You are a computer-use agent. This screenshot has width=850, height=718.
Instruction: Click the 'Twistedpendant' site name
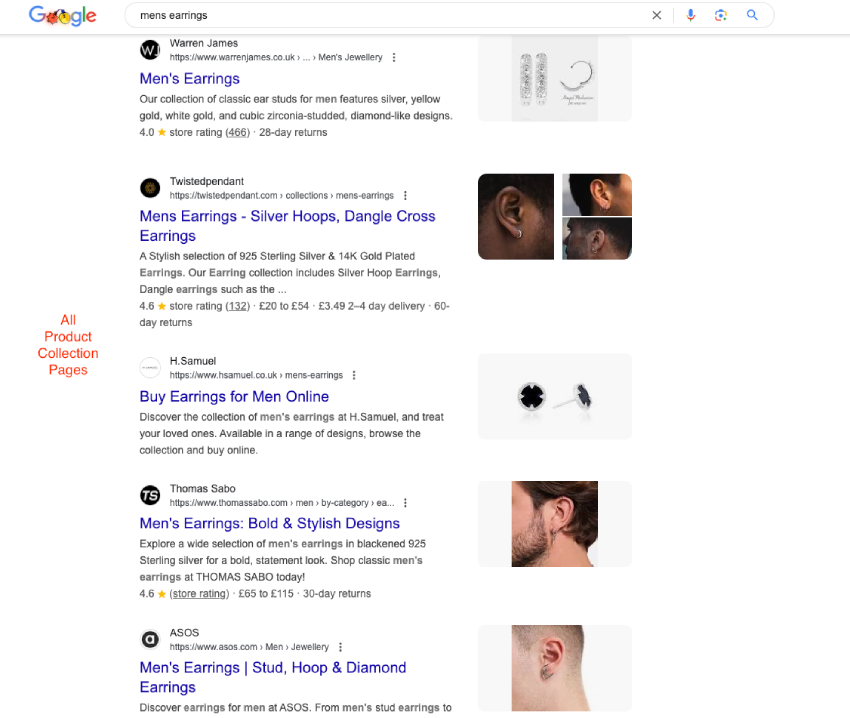pyautogui.click(x=207, y=181)
